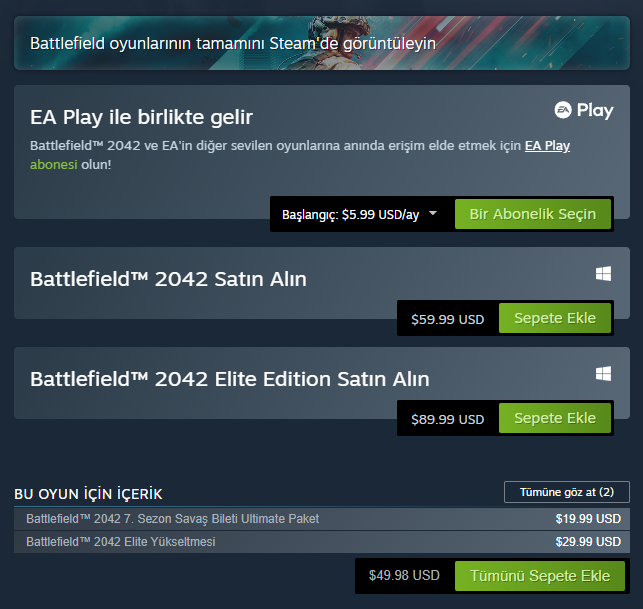Click the EA Play logo

[584, 110]
